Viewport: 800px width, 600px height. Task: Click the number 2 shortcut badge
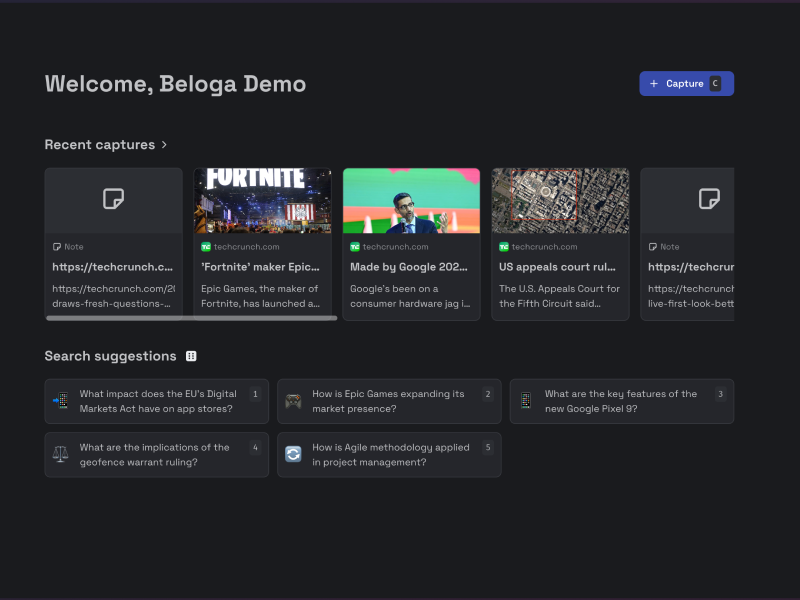tap(488, 394)
